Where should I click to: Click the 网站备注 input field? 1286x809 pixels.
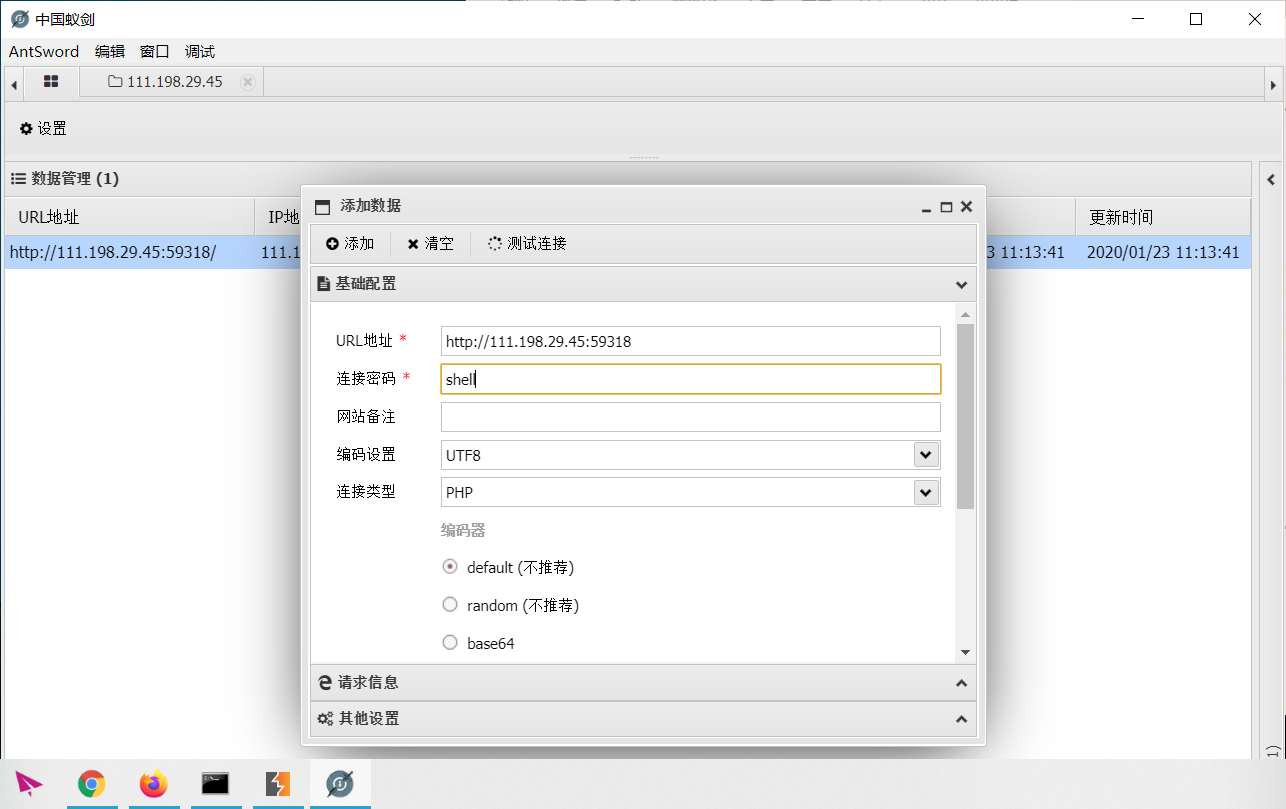tap(691, 417)
